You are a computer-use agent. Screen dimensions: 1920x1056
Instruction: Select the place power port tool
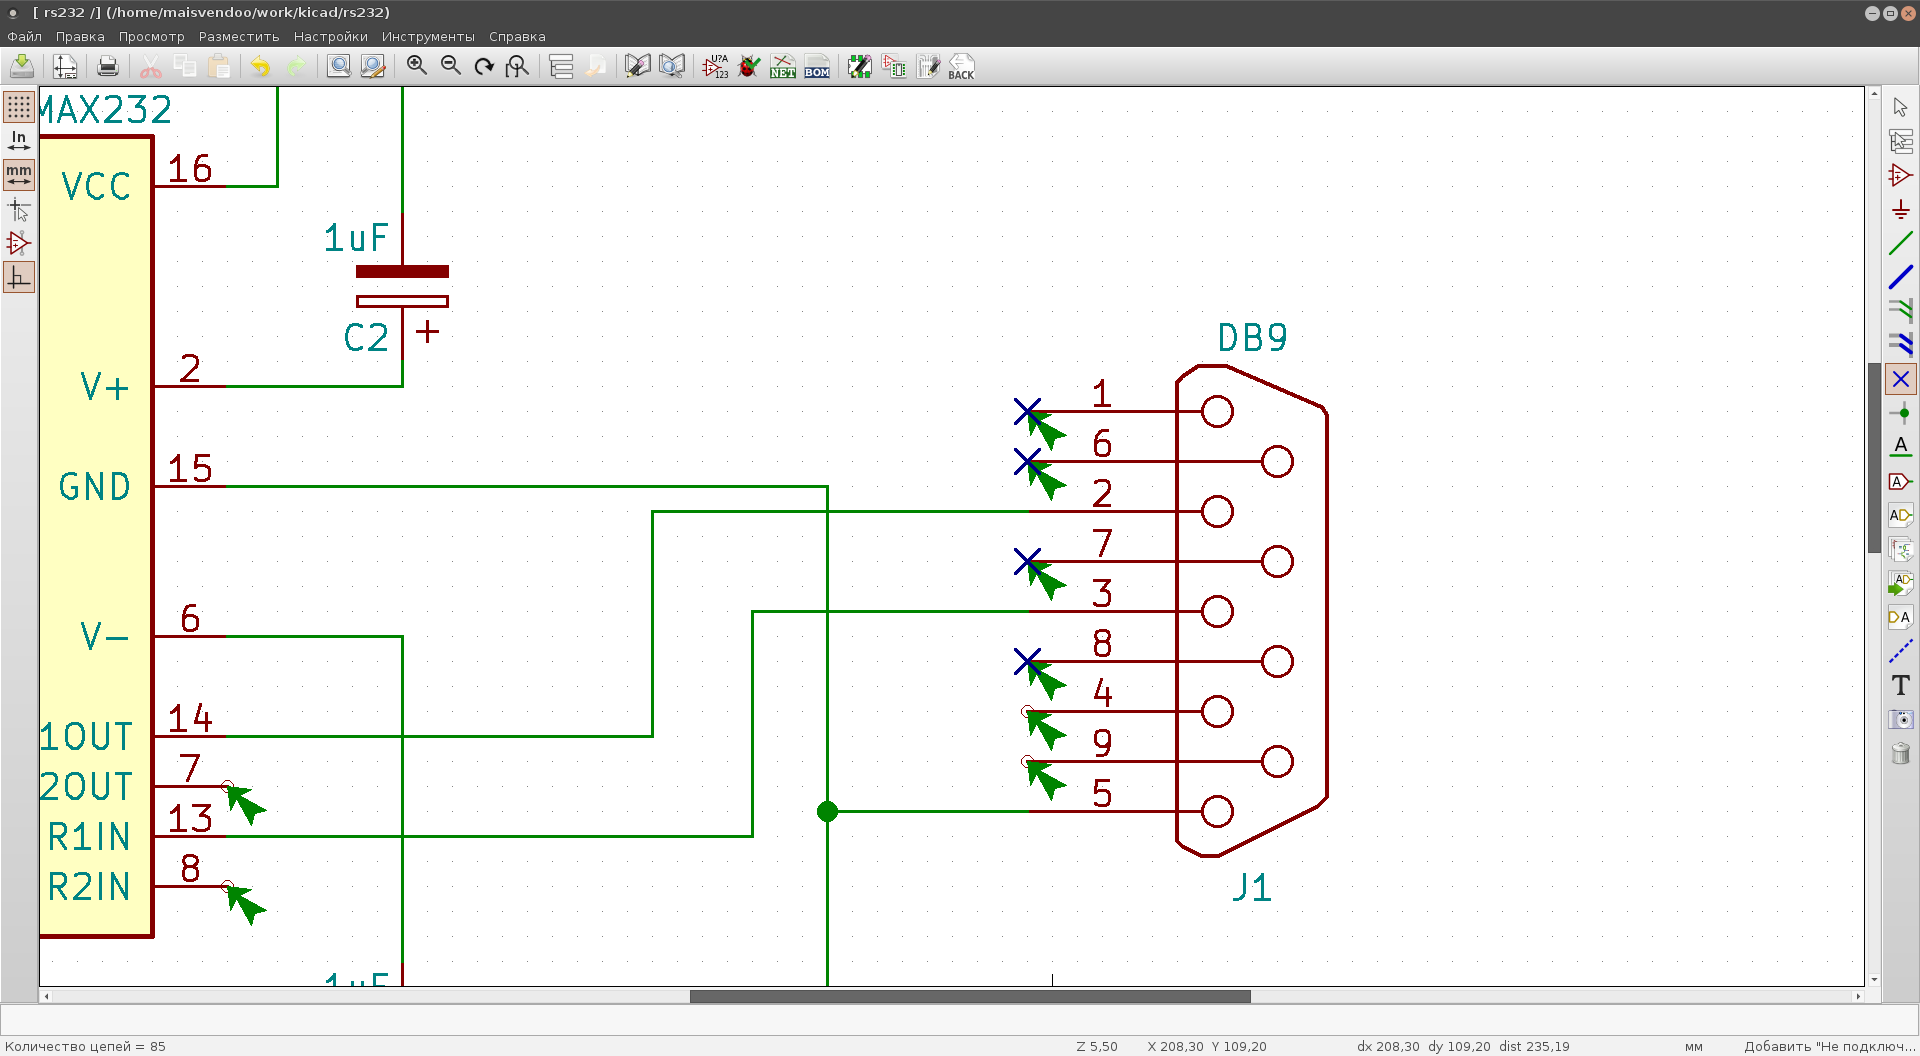point(1901,209)
